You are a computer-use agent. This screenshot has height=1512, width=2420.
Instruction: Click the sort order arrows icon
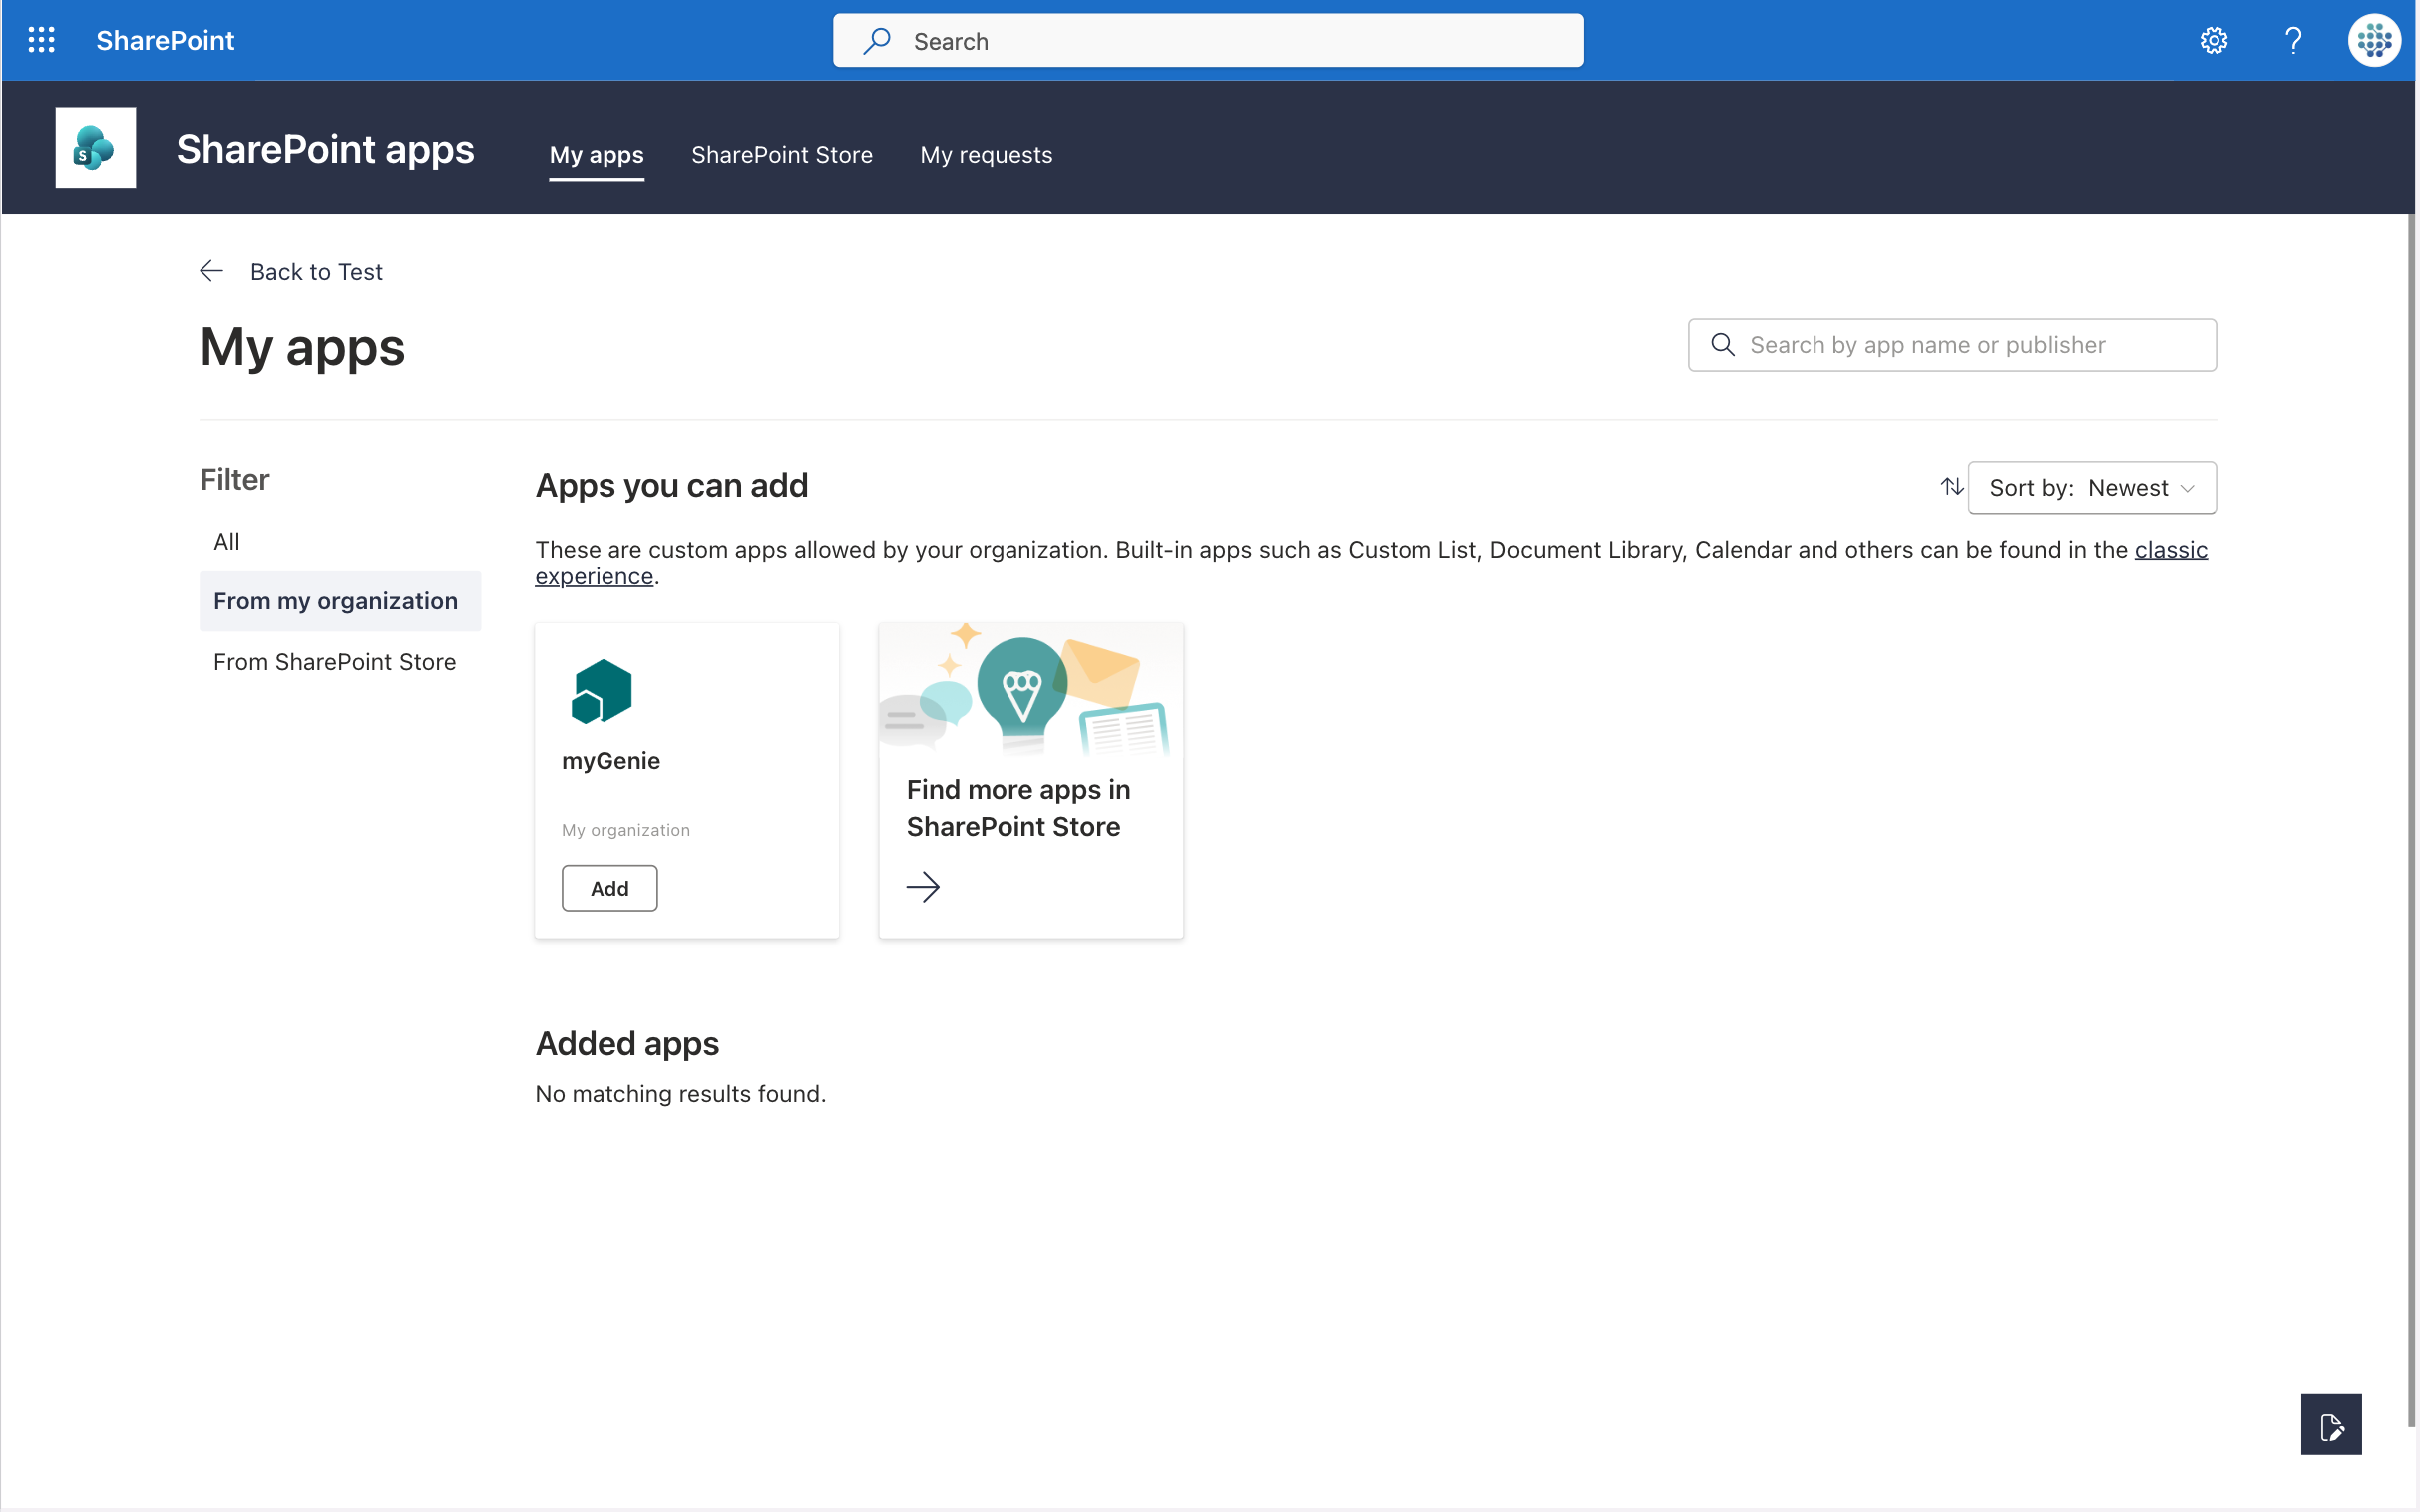(1951, 487)
